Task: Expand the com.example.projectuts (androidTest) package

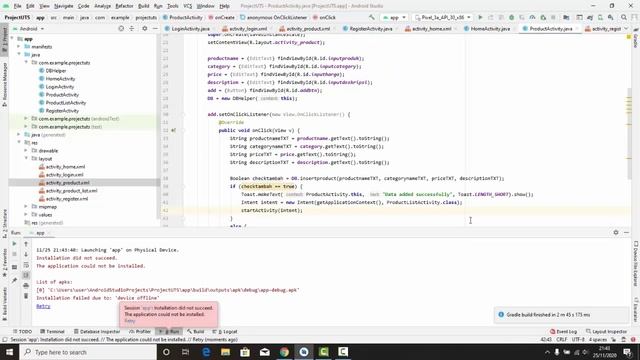Action: (26, 118)
